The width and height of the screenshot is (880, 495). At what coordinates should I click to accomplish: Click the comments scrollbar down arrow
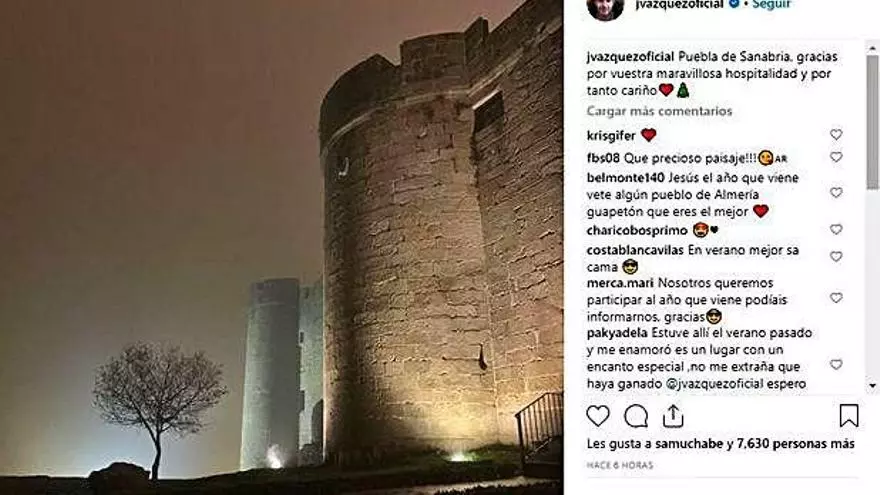tap(872, 386)
